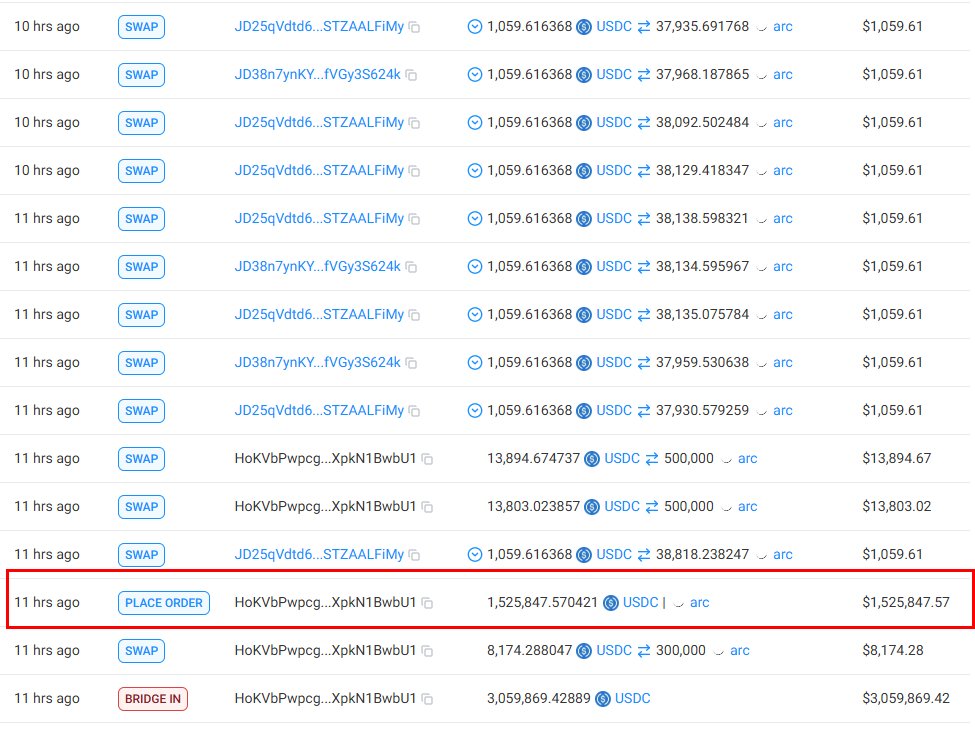The width and height of the screenshot is (975, 733).
Task: Click swap arrows icon in the 8,174.288047 row
Action: coord(644,650)
